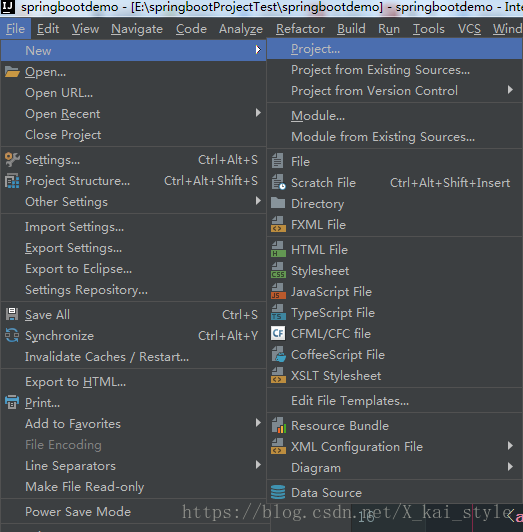Screen dimensions: 523x532
Task: Expand Project from Version Control arrow
Action: (510, 90)
